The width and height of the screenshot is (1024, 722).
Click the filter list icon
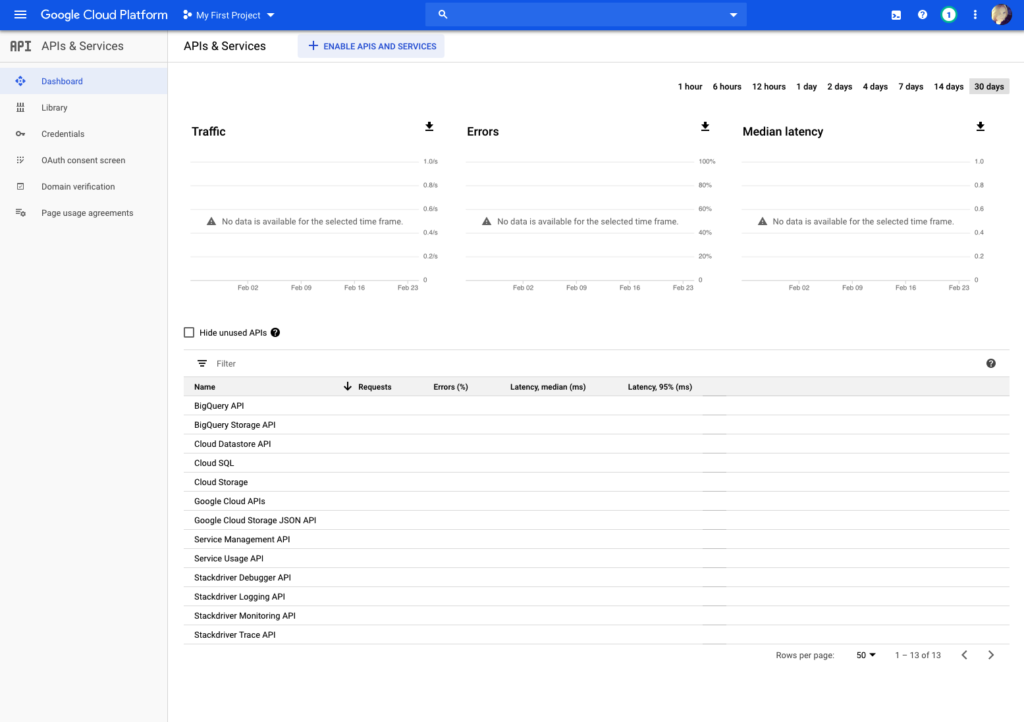point(202,364)
